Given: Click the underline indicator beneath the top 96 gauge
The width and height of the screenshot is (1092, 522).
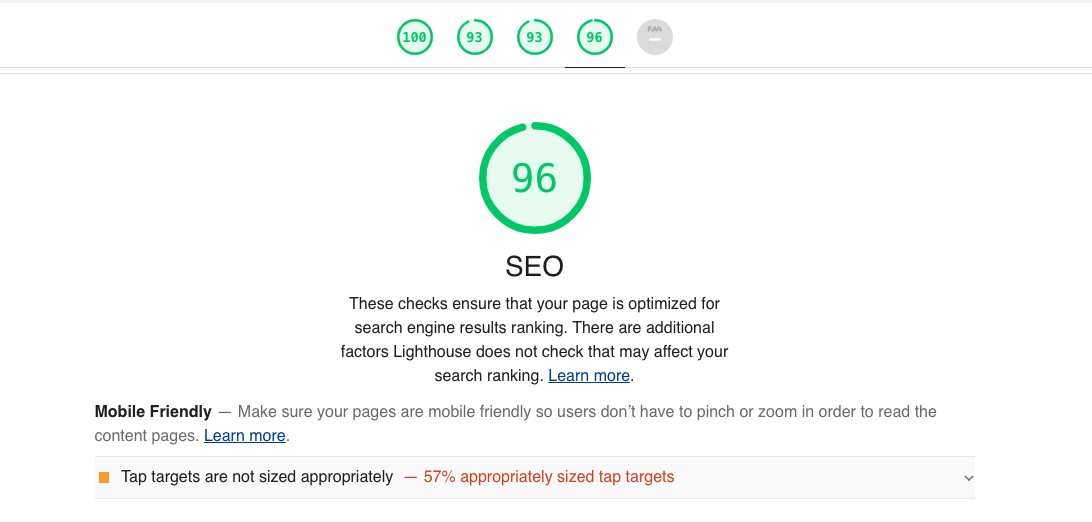Looking at the screenshot, I should point(595,68).
